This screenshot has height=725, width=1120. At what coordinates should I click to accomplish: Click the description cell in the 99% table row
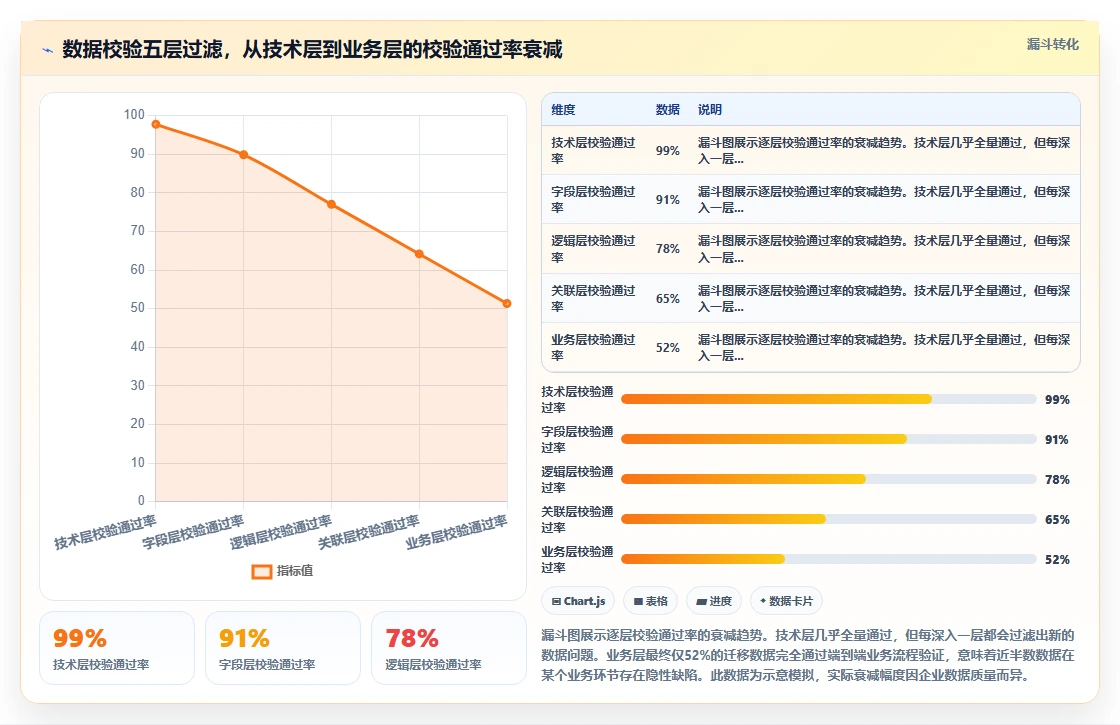coord(884,151)
